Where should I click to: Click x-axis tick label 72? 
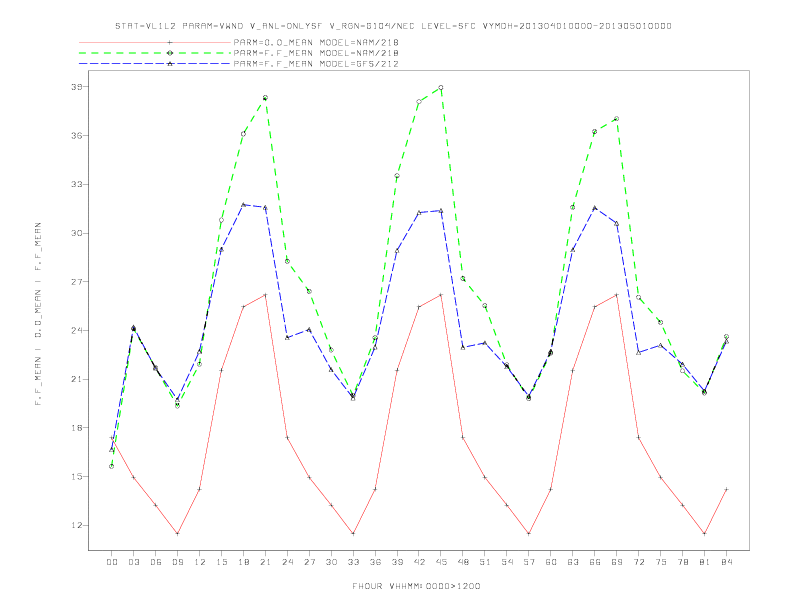pyautogui.click(x=638, y=562)
